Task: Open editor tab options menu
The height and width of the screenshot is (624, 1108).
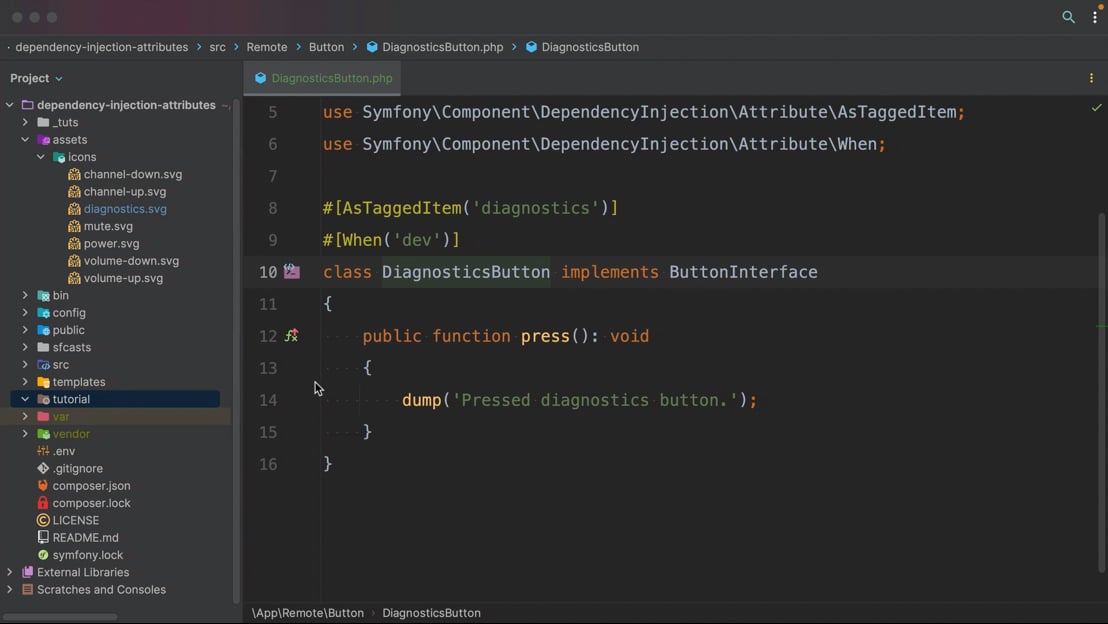Action: pos(1091,78)
